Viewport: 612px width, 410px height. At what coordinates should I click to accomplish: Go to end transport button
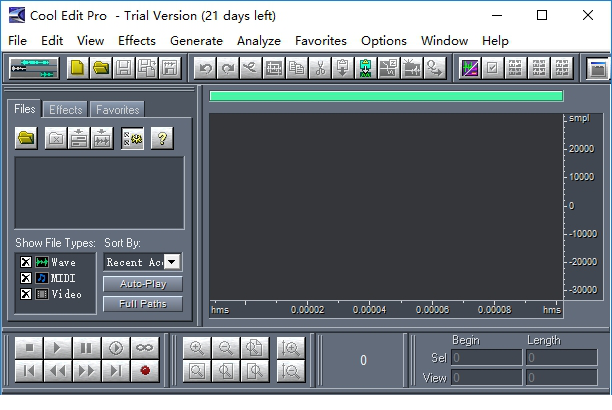tap(116, 370)
